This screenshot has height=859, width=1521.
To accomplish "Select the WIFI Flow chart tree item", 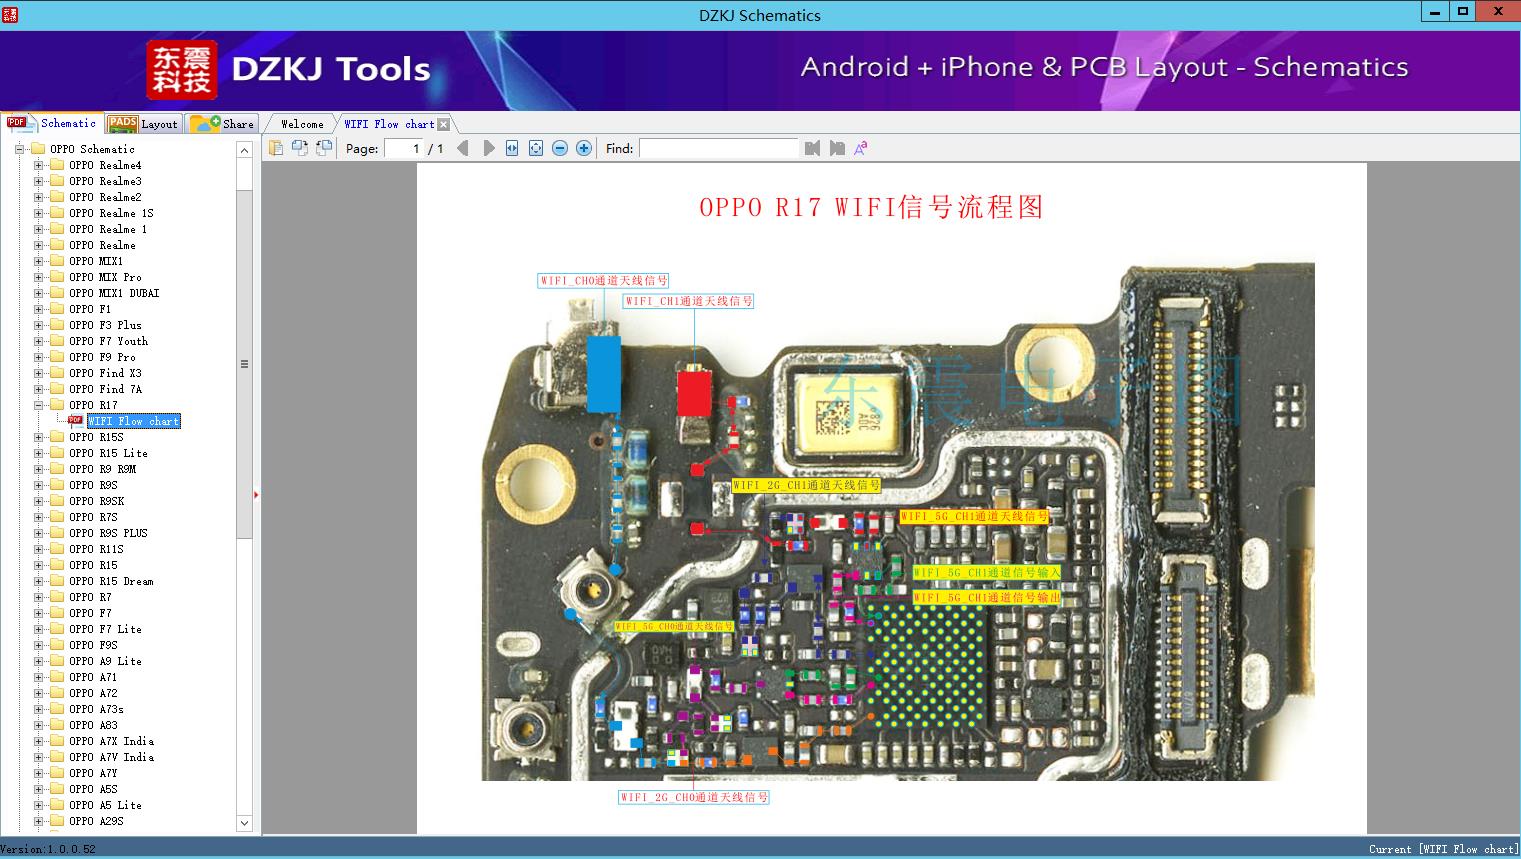I will pyautogui.click(x=134, y=421).
